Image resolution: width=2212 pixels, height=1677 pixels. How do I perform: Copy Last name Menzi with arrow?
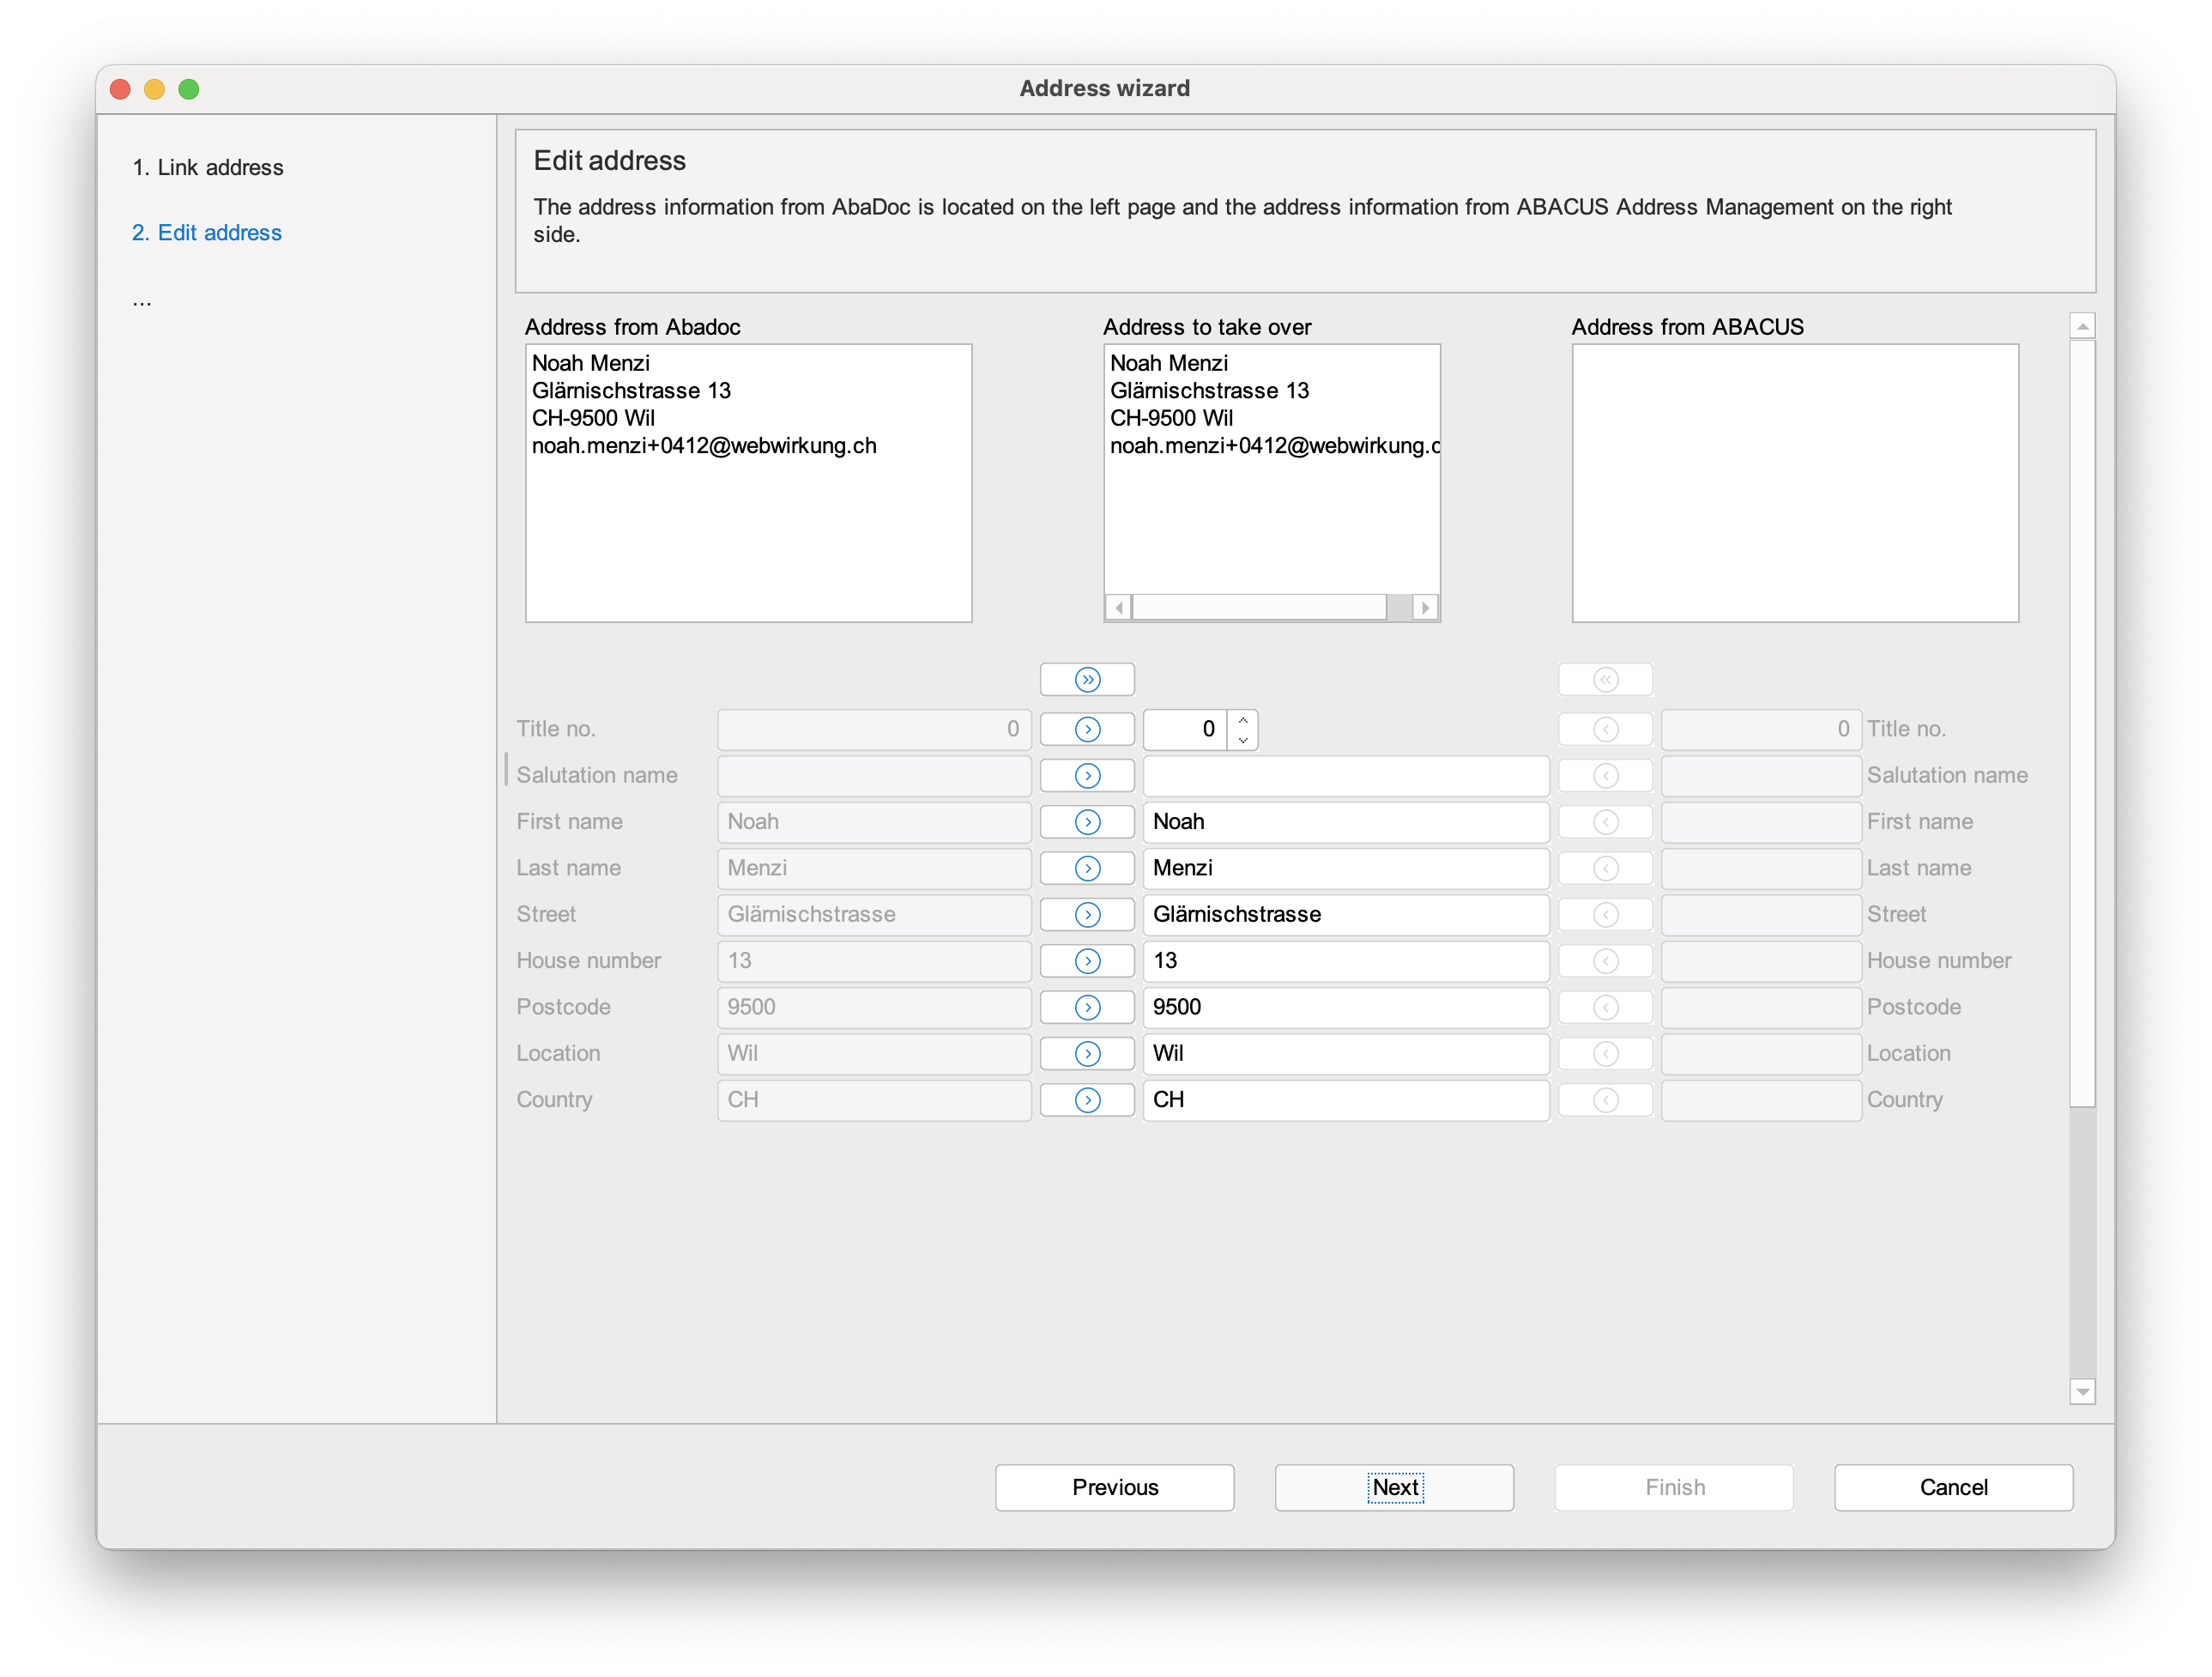pos(1087,868)
